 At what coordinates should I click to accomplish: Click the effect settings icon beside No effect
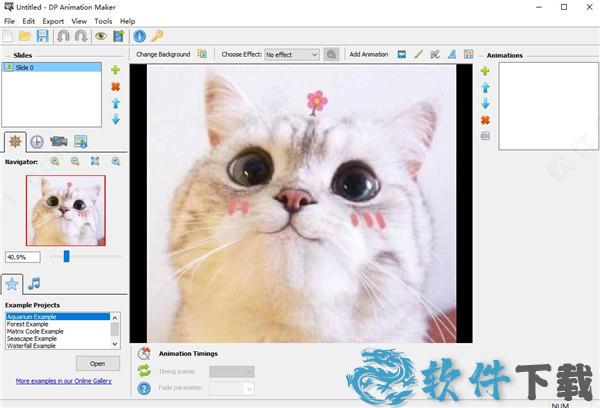coord(331,54)
